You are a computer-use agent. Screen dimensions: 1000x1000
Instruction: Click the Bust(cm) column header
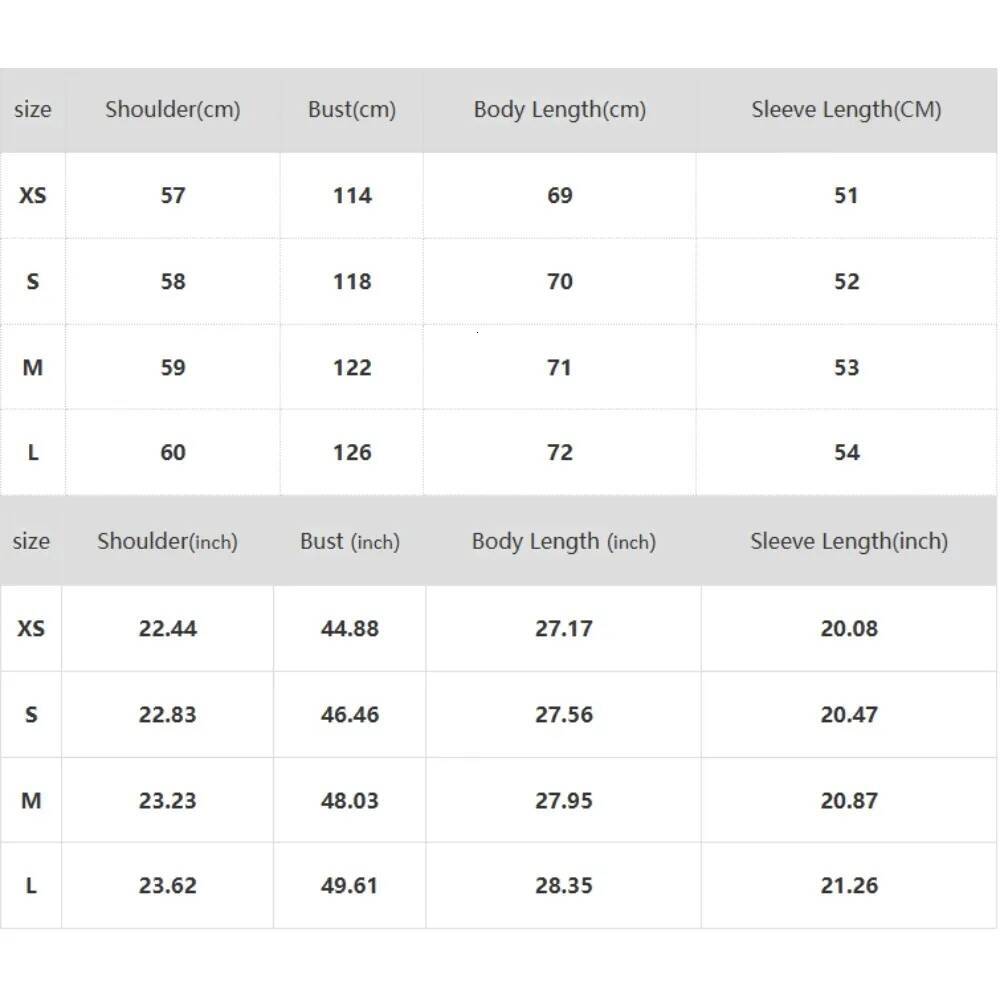(x=352, y=110)
